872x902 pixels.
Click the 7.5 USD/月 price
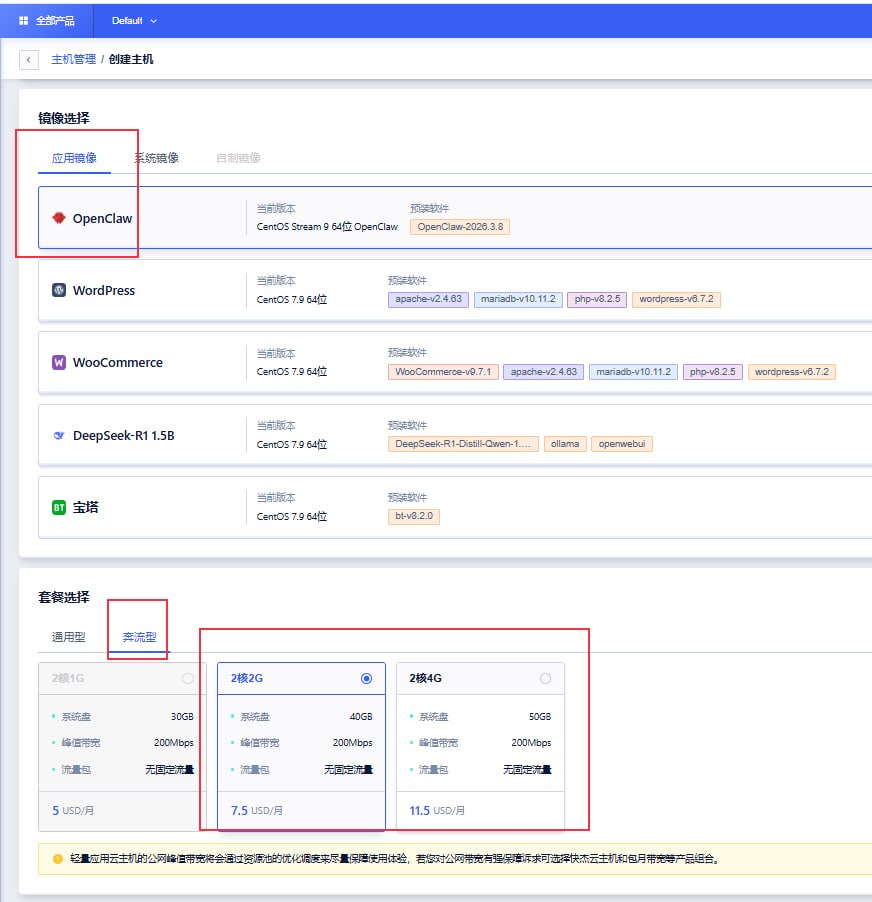click(x=257, y=811)
